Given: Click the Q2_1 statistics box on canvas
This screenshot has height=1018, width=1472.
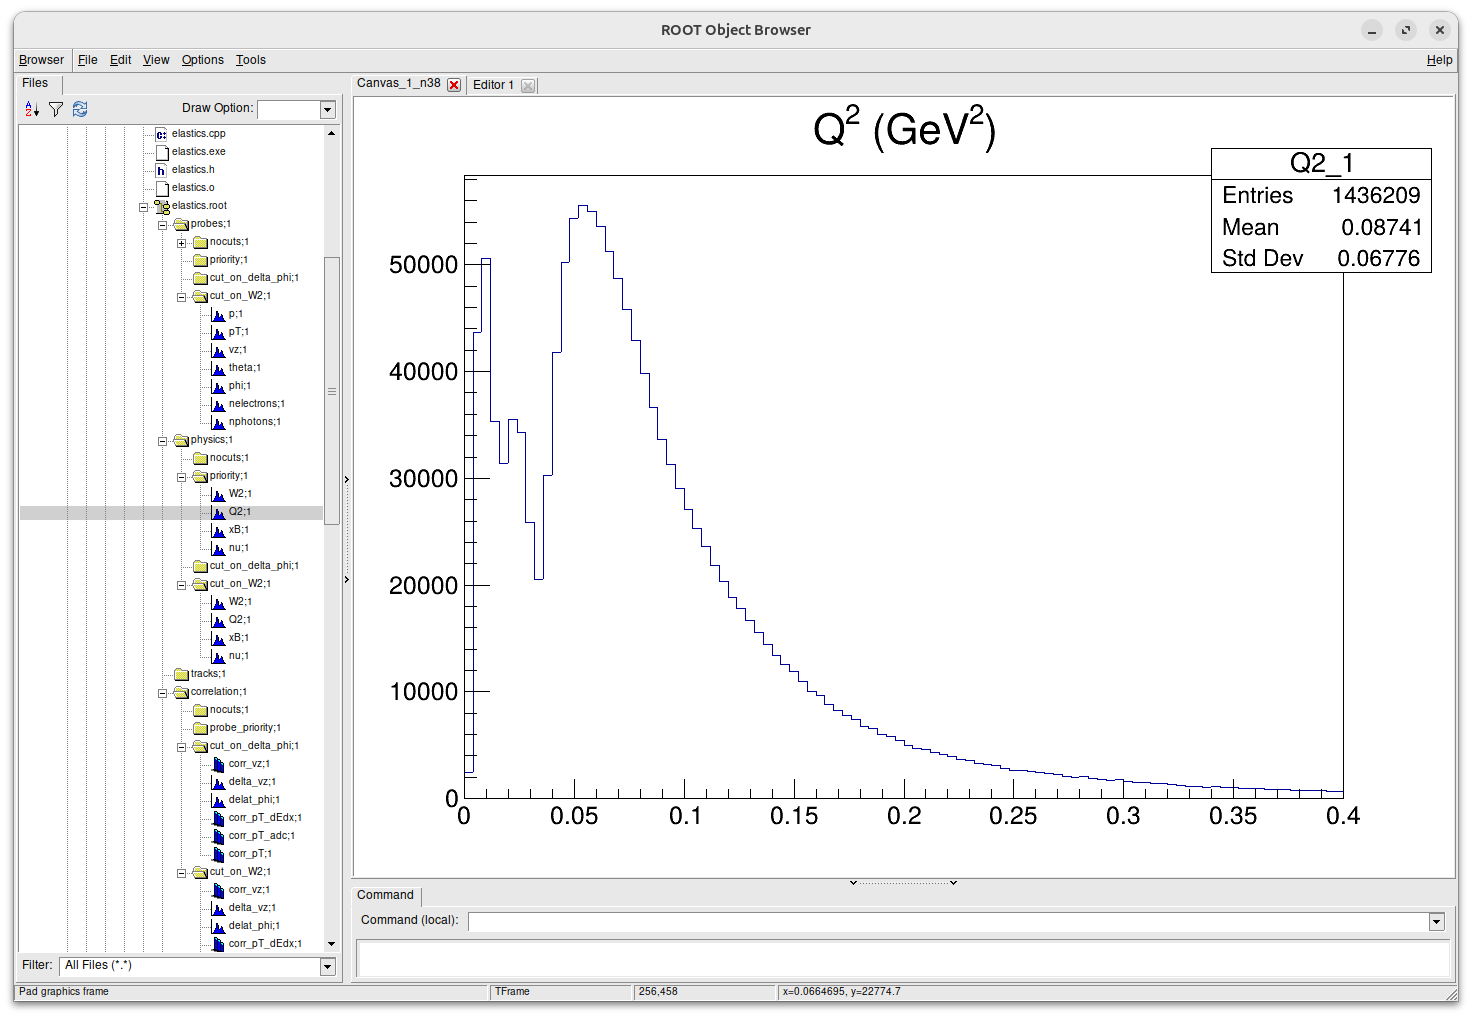Looking at the screenshot, I should [1320, 210].
